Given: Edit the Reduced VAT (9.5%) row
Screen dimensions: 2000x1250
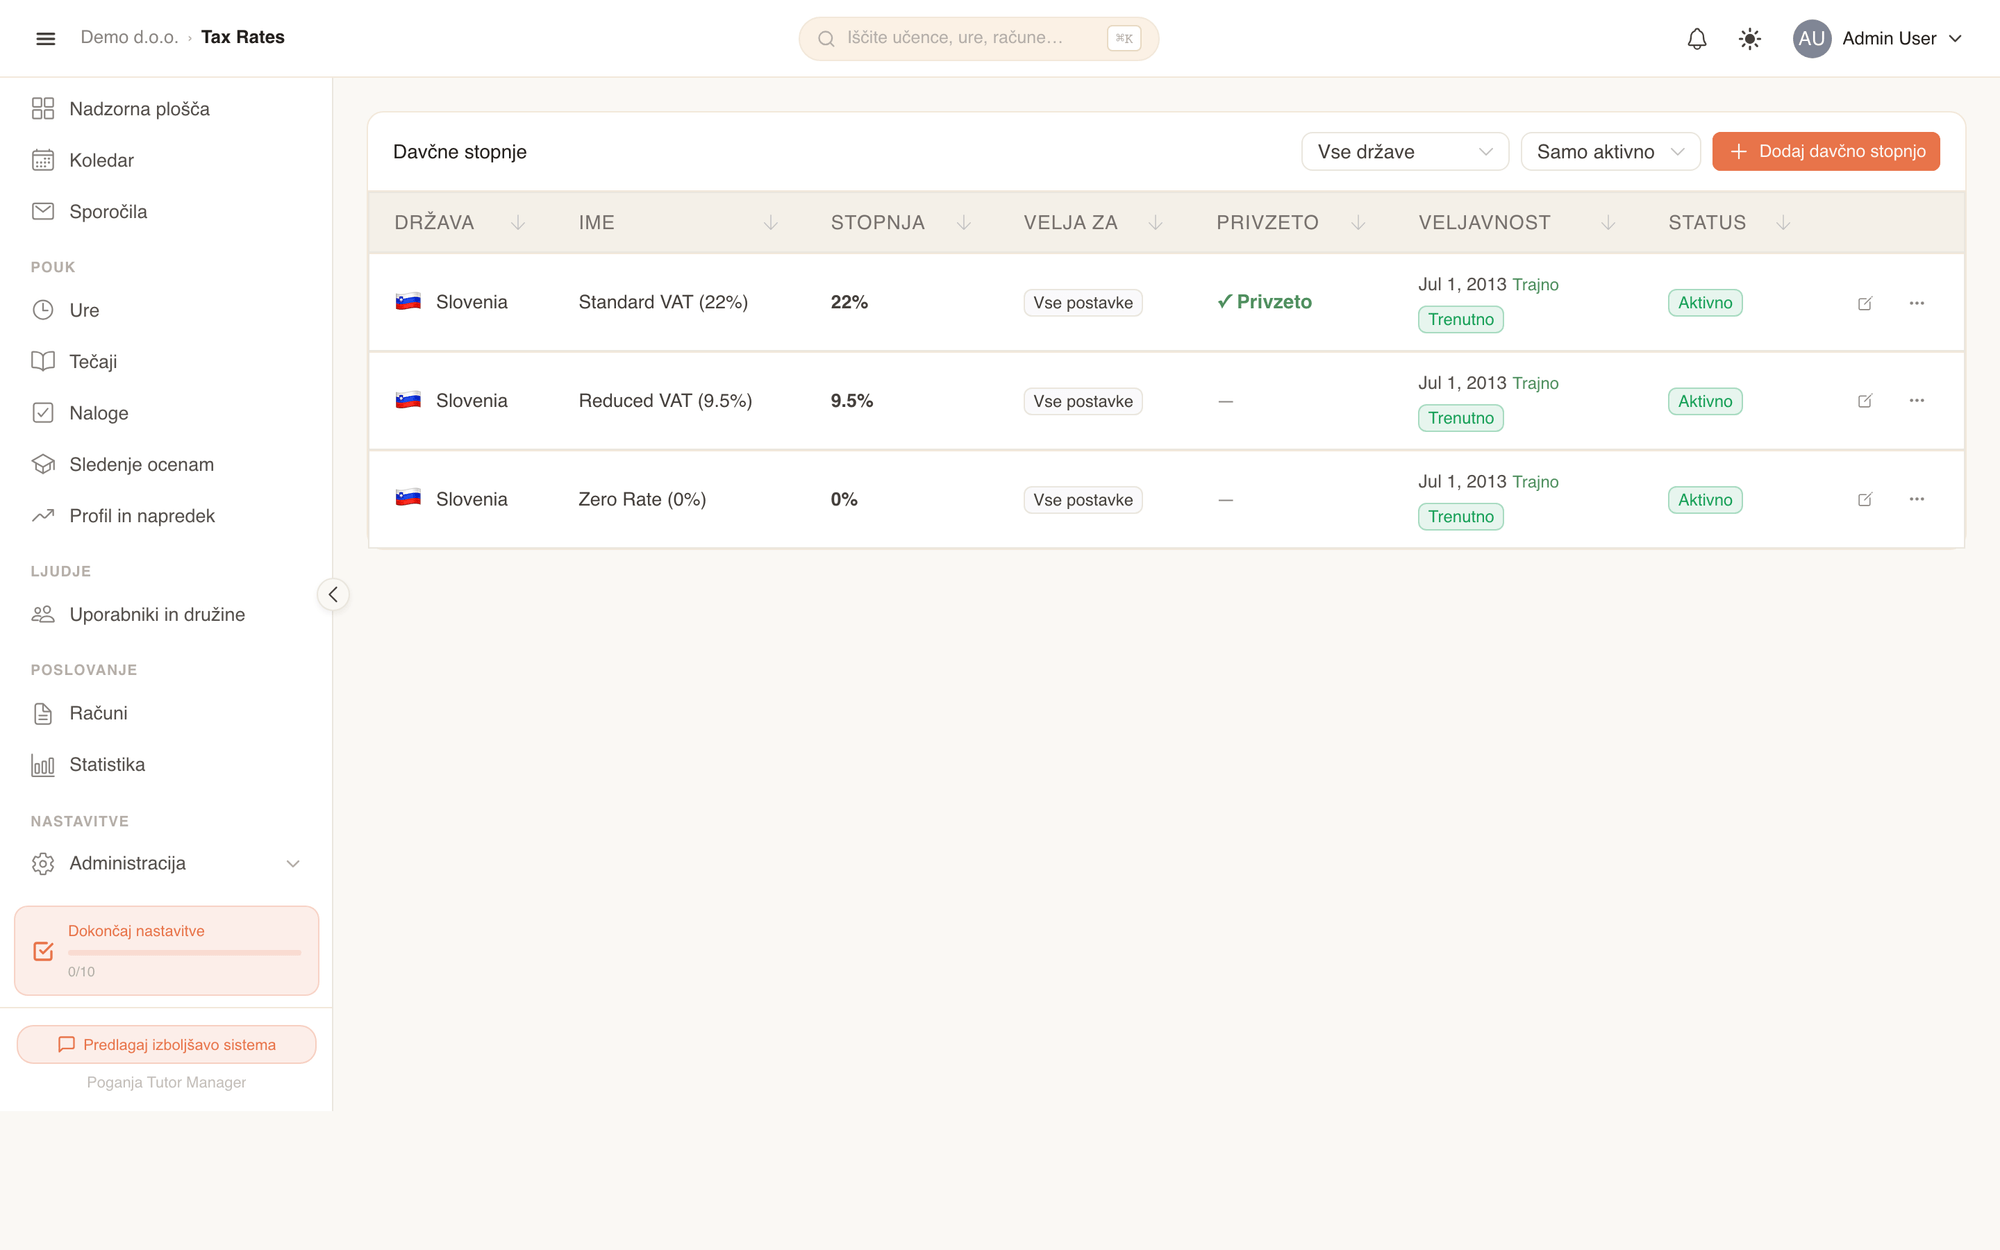Looking at the screenshot, I should (1865, 401).
